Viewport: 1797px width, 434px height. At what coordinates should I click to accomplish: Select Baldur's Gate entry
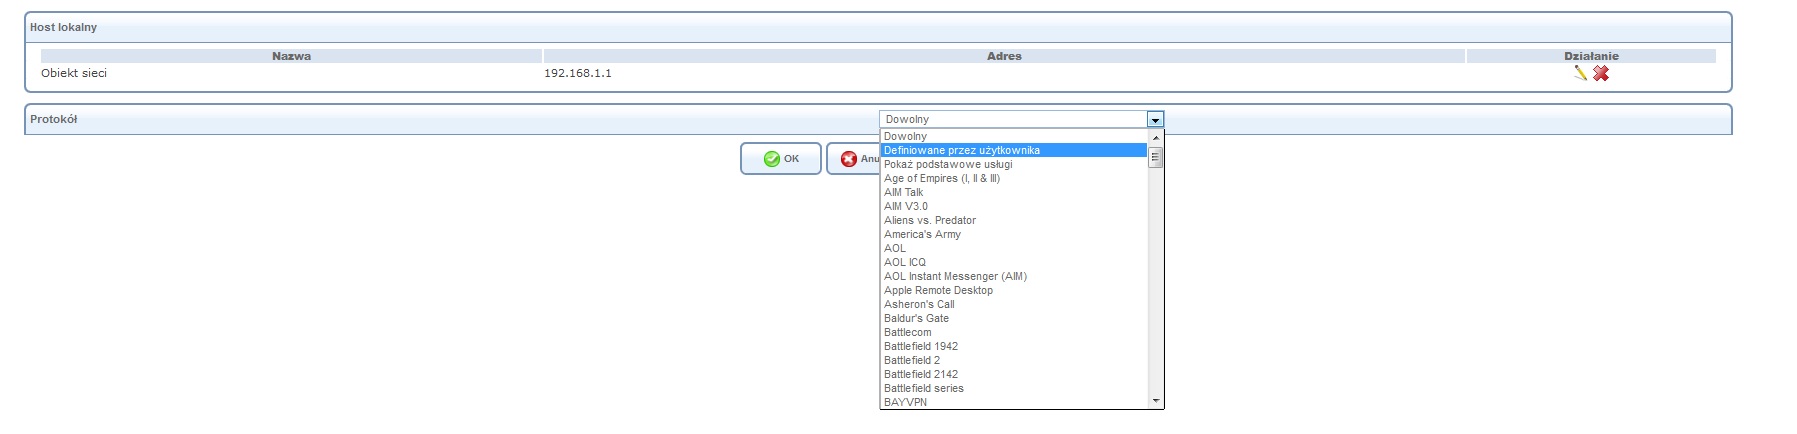click(x=1014, y=318)
